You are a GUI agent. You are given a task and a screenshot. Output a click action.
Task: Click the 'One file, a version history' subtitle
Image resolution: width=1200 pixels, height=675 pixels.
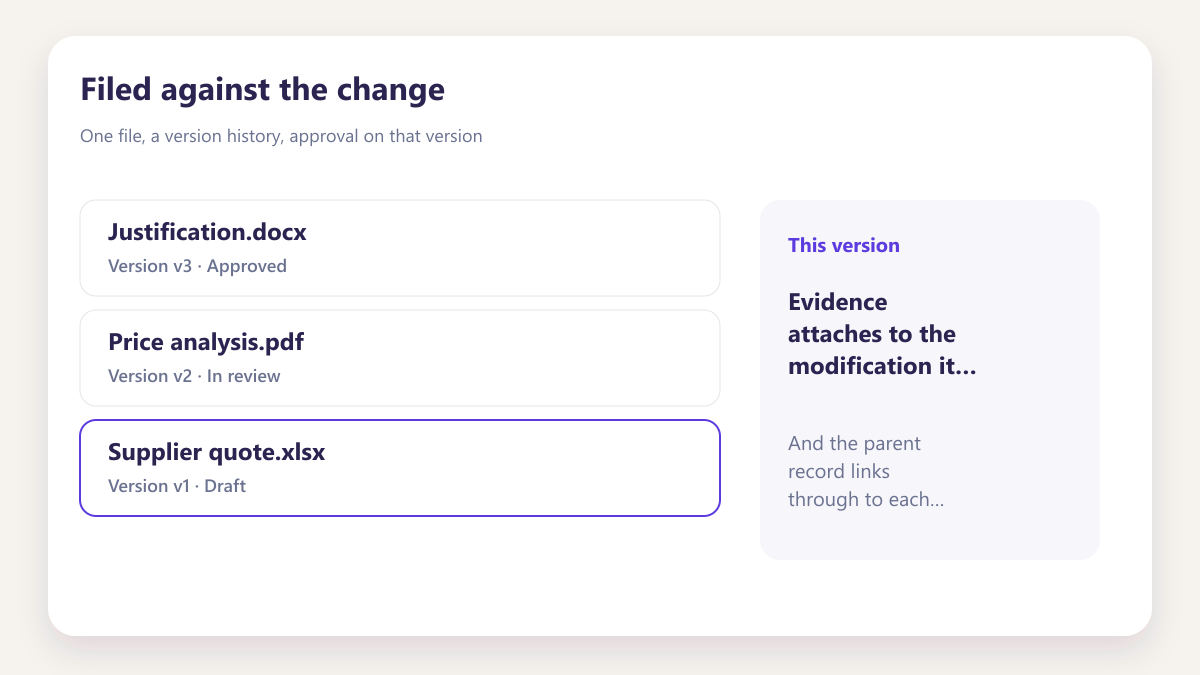tap(281, 136)
